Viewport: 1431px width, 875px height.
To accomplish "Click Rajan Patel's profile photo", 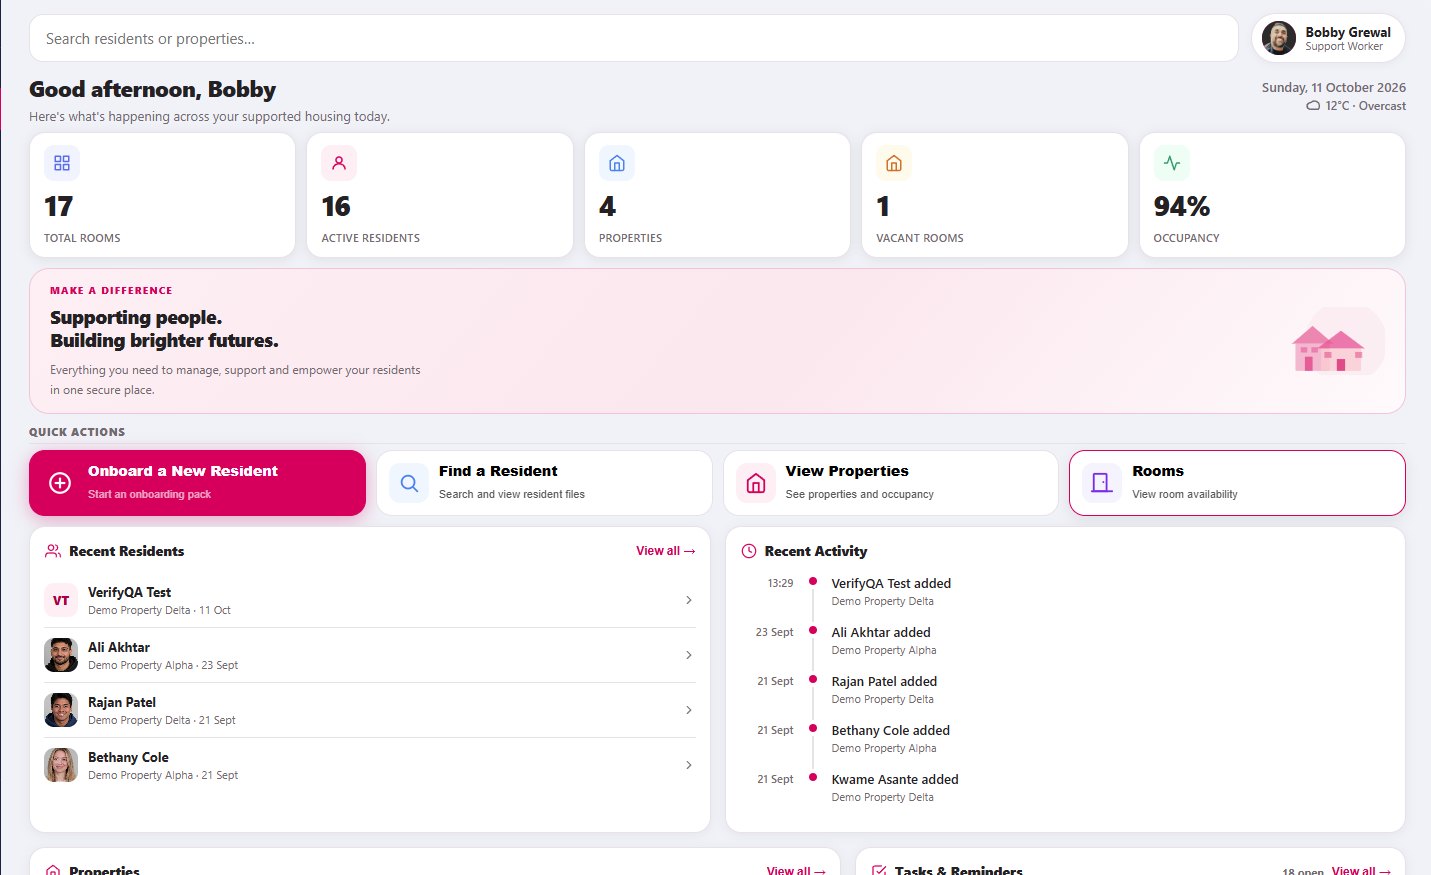I will (61, 710).
